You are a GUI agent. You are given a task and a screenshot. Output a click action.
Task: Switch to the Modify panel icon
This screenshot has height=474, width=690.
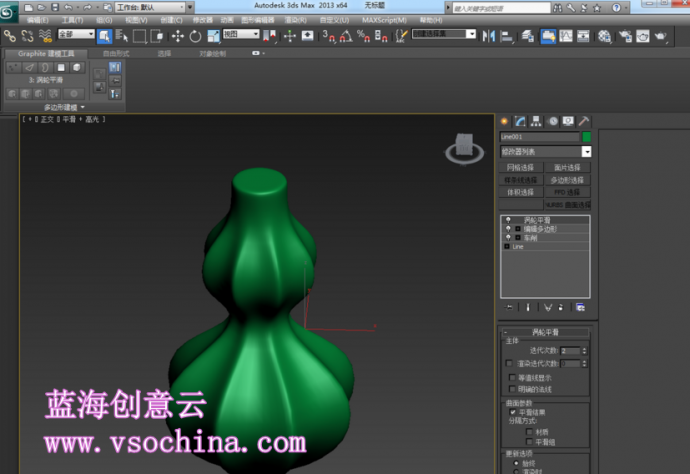pyautogui.click(x=520, y=121)
